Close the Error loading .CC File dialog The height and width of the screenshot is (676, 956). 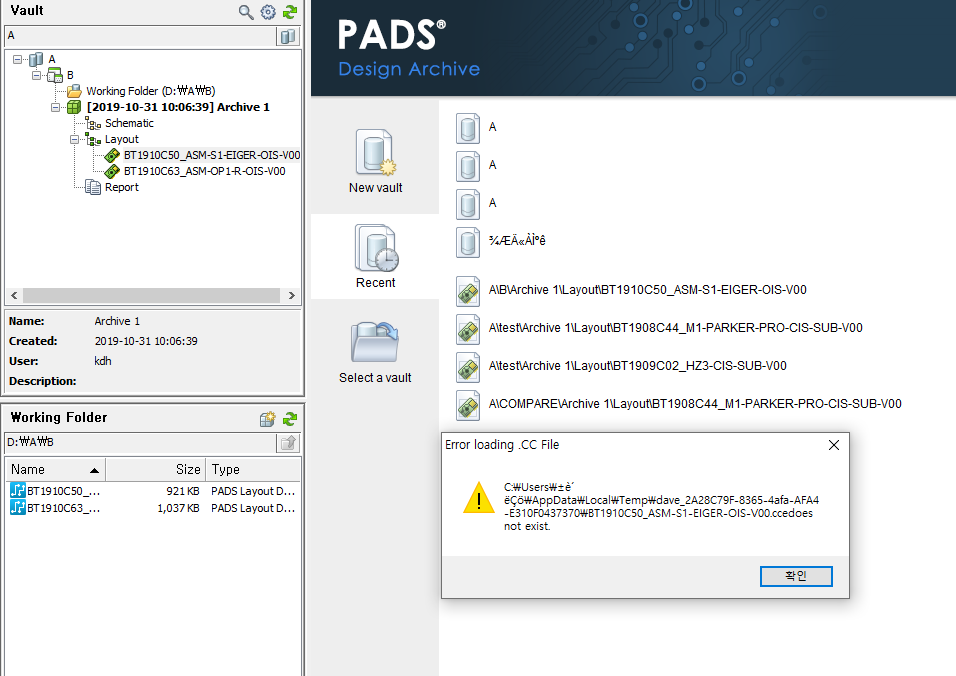coord(833,445)
